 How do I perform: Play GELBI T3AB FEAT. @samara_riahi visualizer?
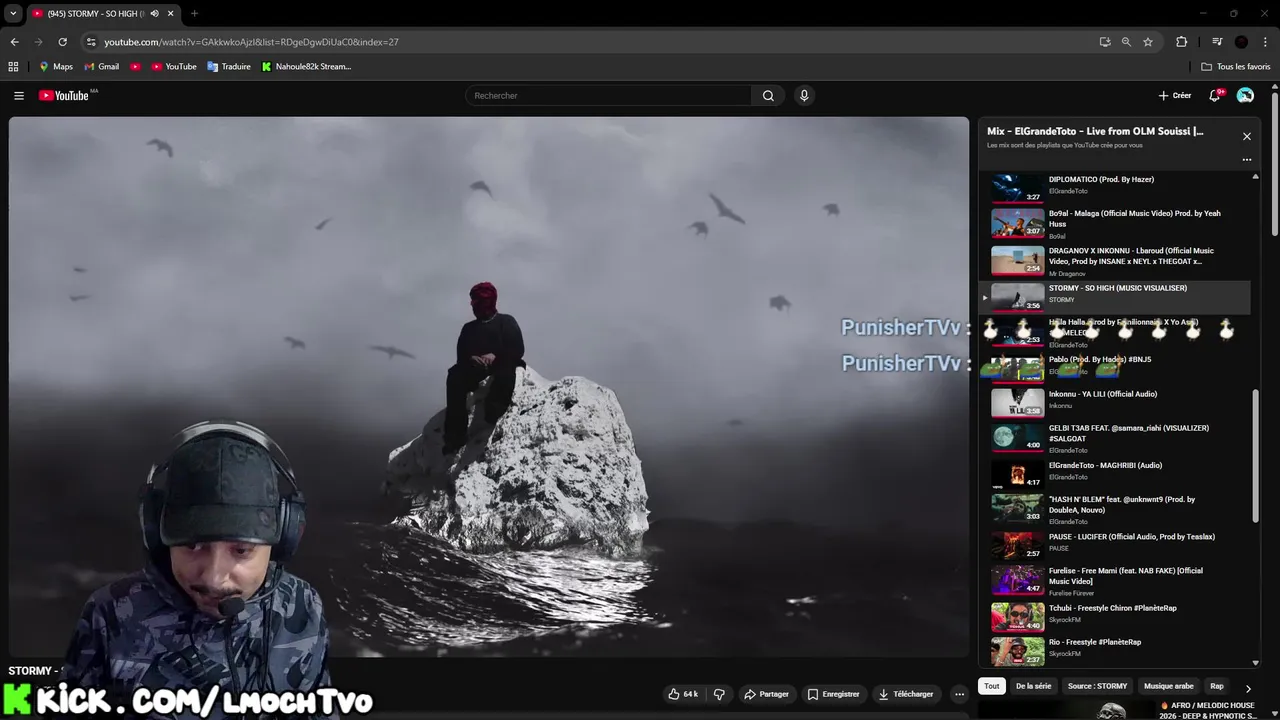(x=1114, y=438)
